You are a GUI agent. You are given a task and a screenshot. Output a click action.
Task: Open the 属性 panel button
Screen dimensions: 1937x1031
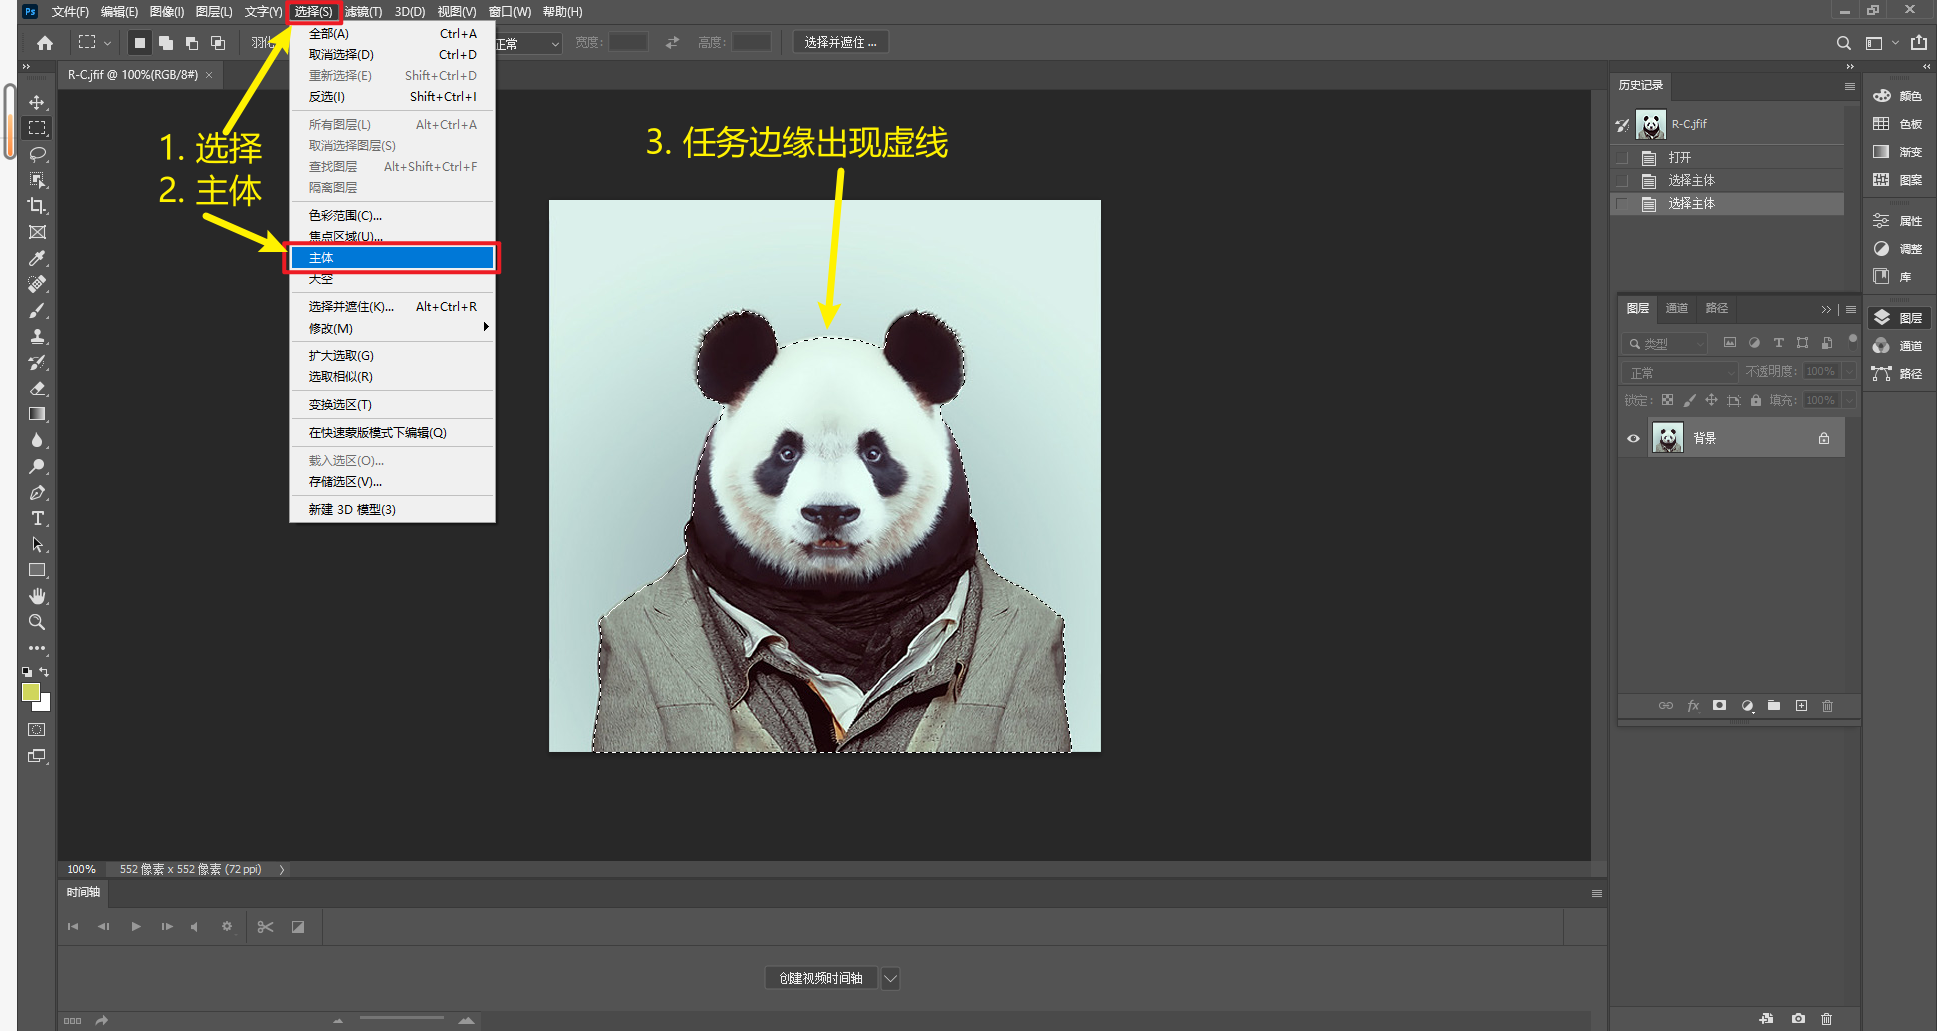(1899, 221)
